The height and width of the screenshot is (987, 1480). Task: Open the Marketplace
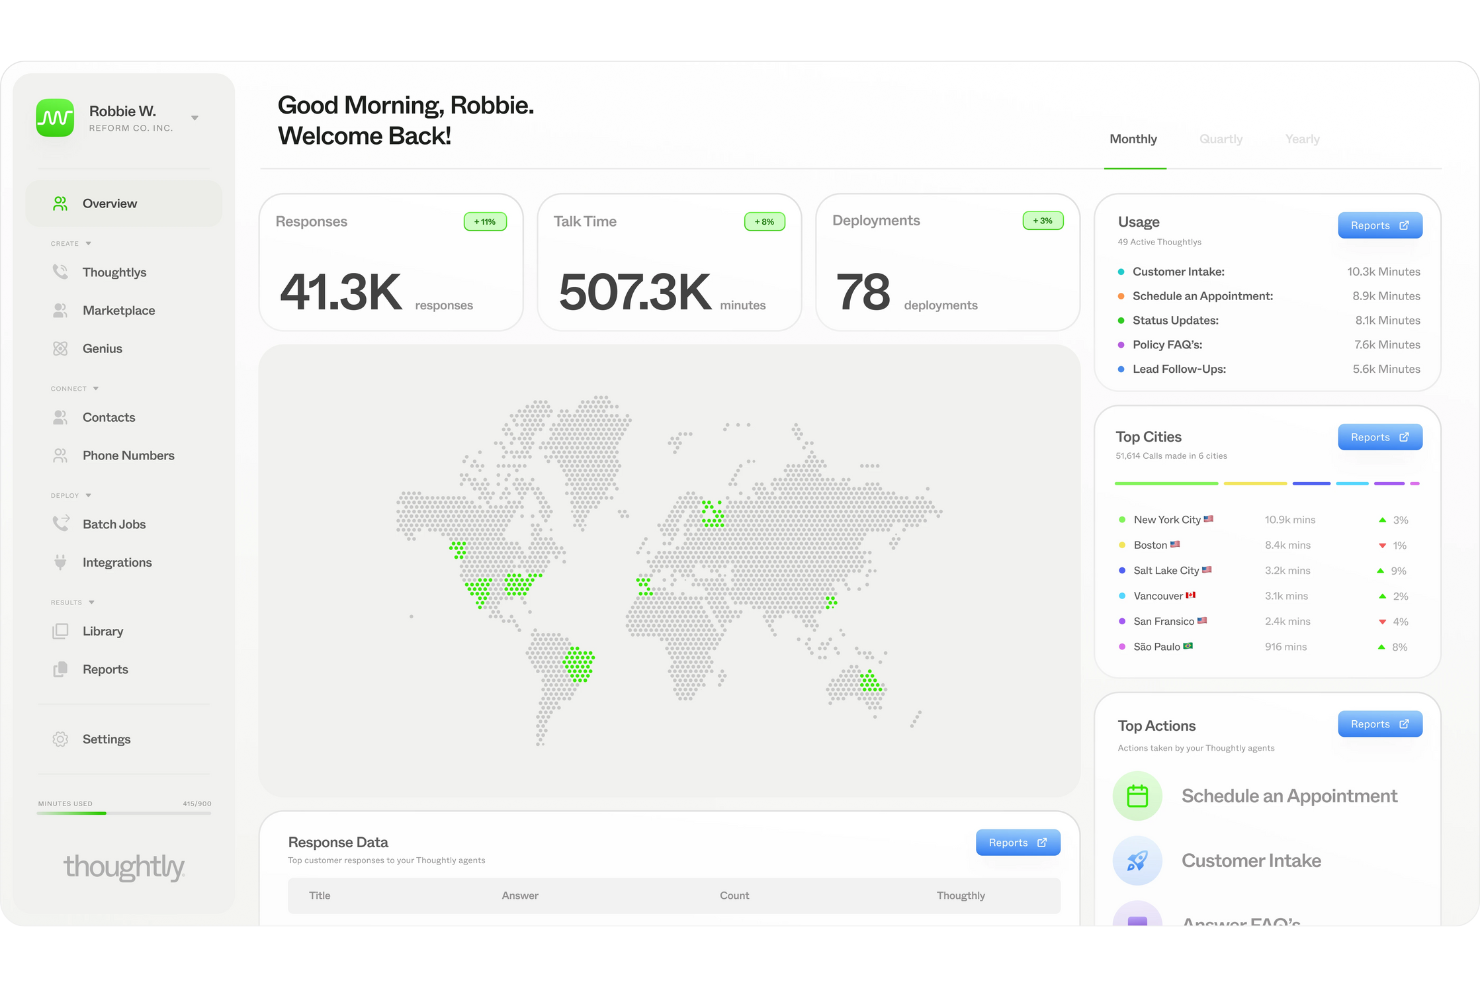point(118,310)
